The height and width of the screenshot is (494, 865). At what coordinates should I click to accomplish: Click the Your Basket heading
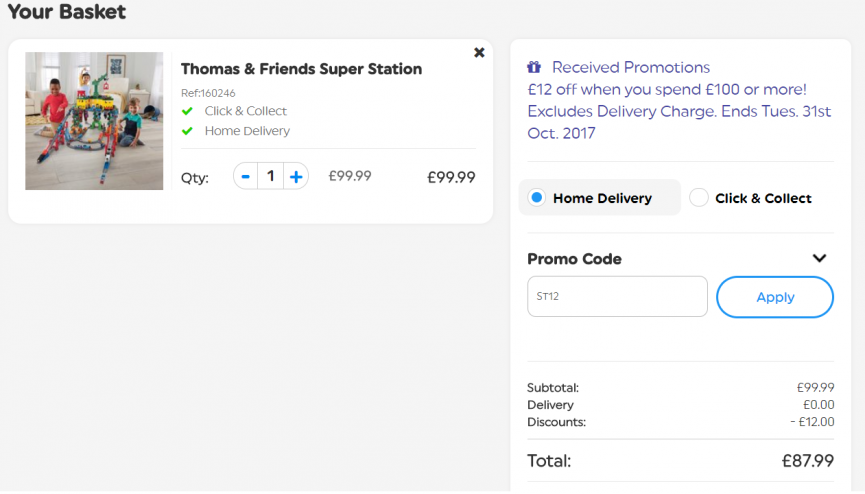coord(67,12)
